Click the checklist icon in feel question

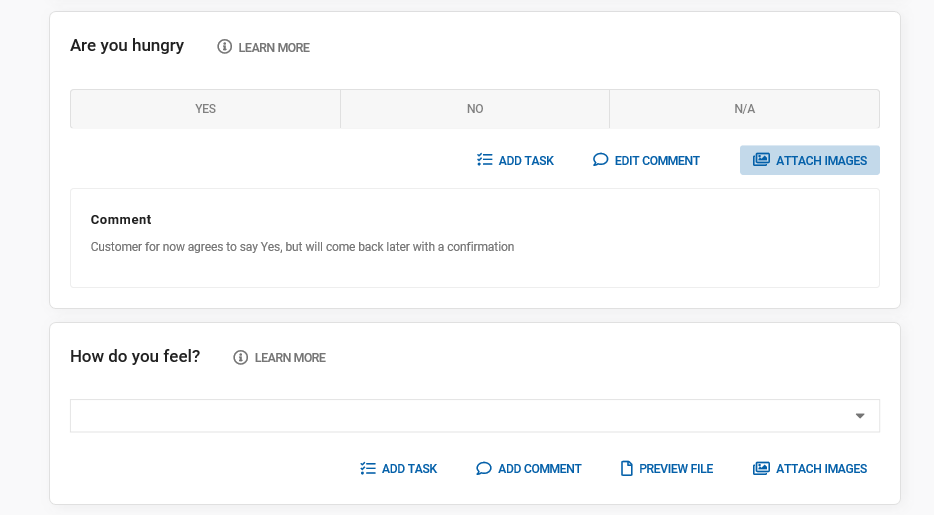tap(368, 468)
